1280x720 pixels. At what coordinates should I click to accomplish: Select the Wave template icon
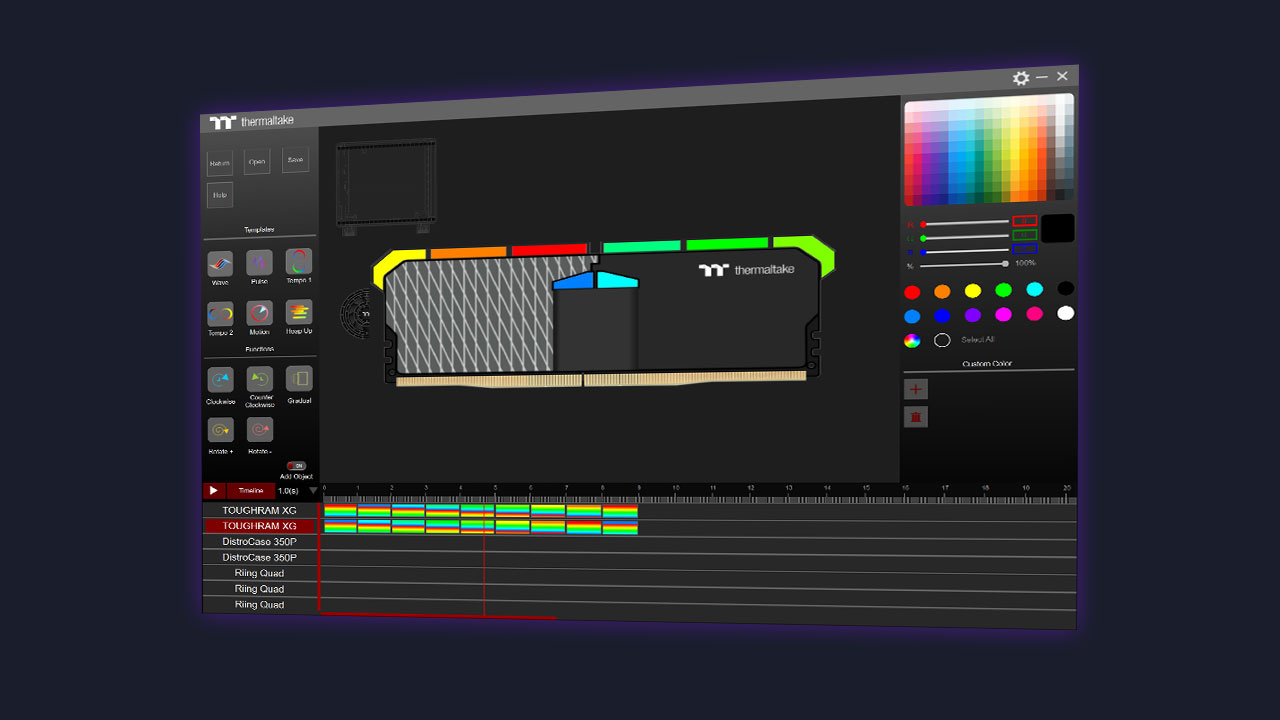coord(220,264)
